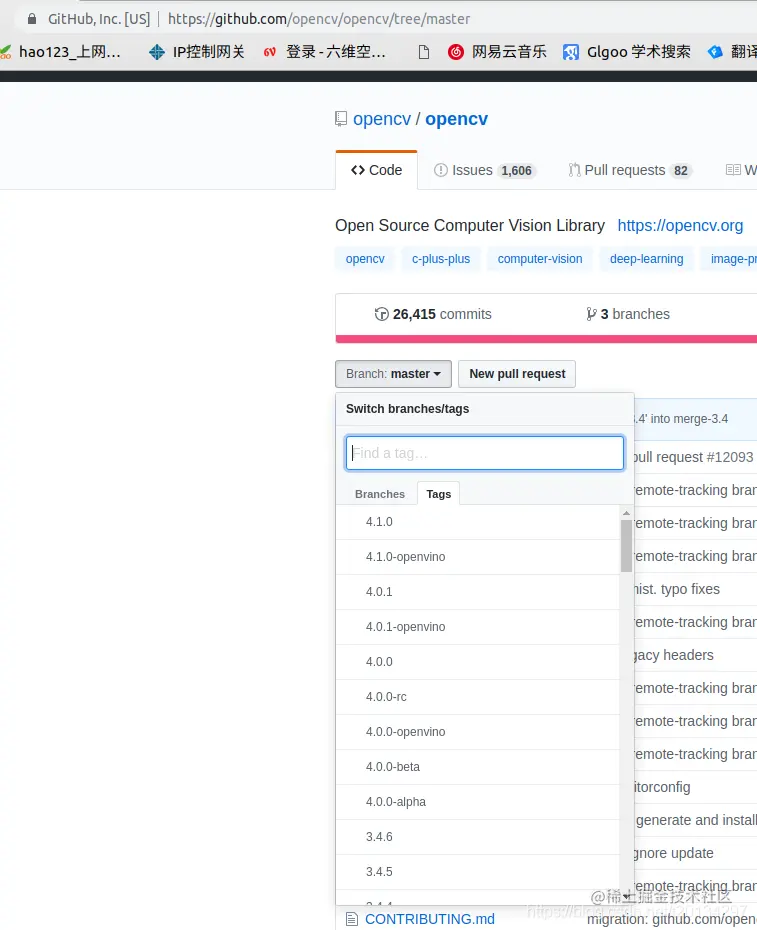Click the opencv owner link
Viewport: 757px width, 930px height.
[x=381, y=119]
